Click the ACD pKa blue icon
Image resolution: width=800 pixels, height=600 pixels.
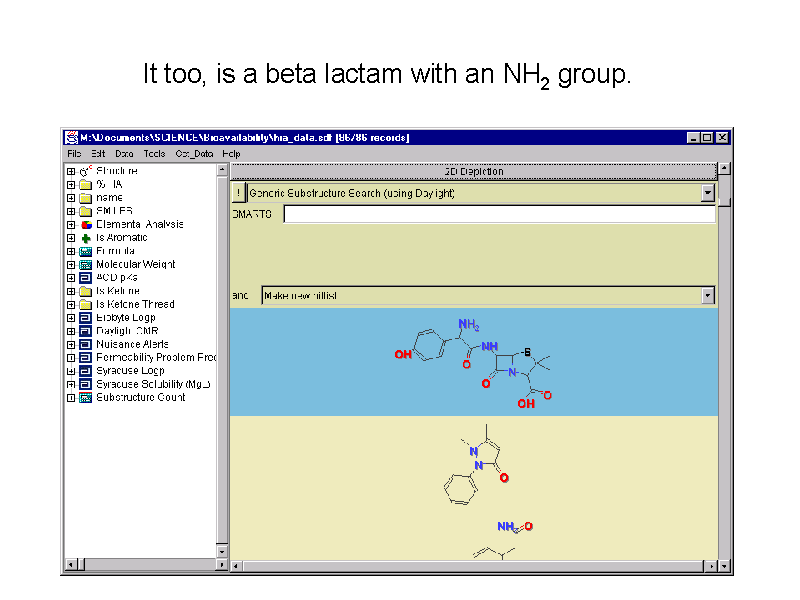click(x=86, y=278)
